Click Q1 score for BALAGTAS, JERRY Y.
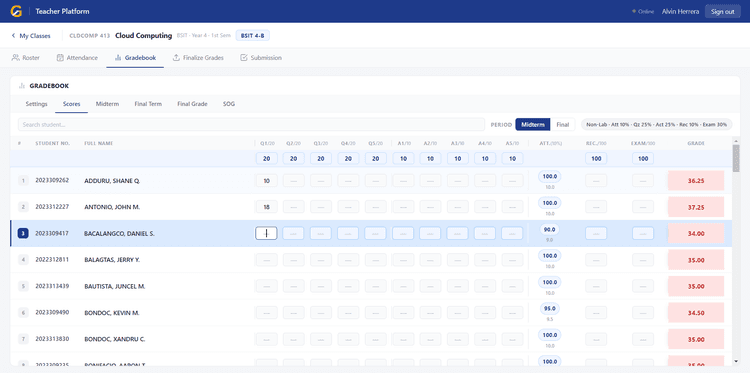Viewport: 750px width, 373px height. coord(266,260)
